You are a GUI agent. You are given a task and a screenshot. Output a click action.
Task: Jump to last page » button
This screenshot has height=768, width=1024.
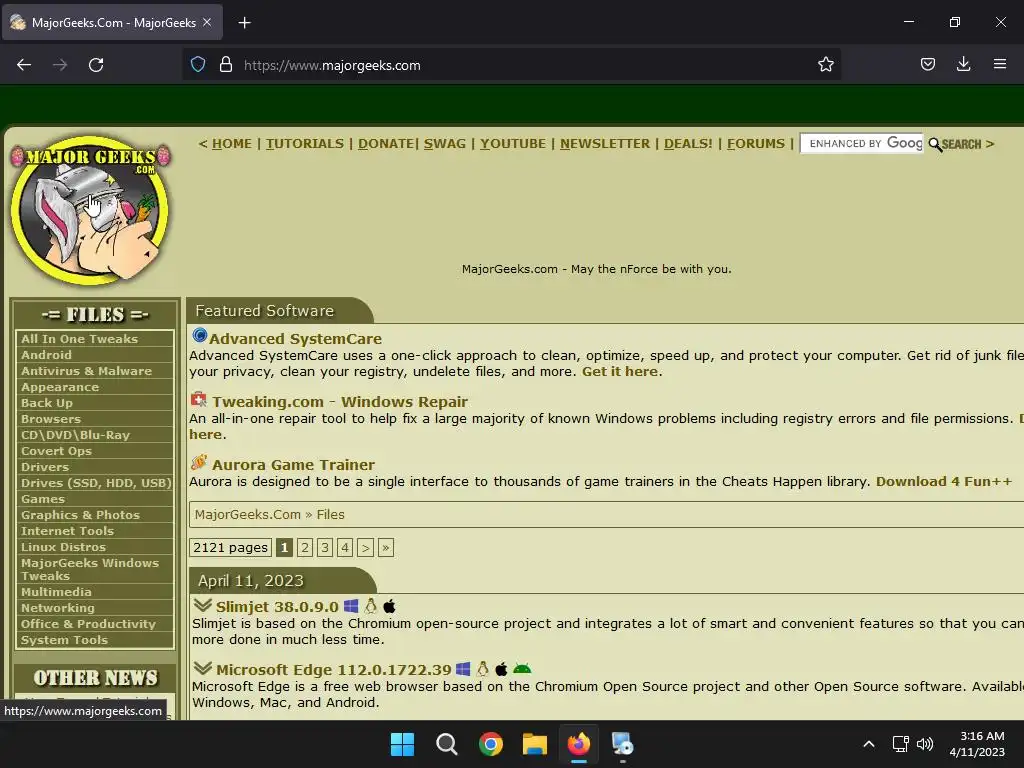pos(386,547)
